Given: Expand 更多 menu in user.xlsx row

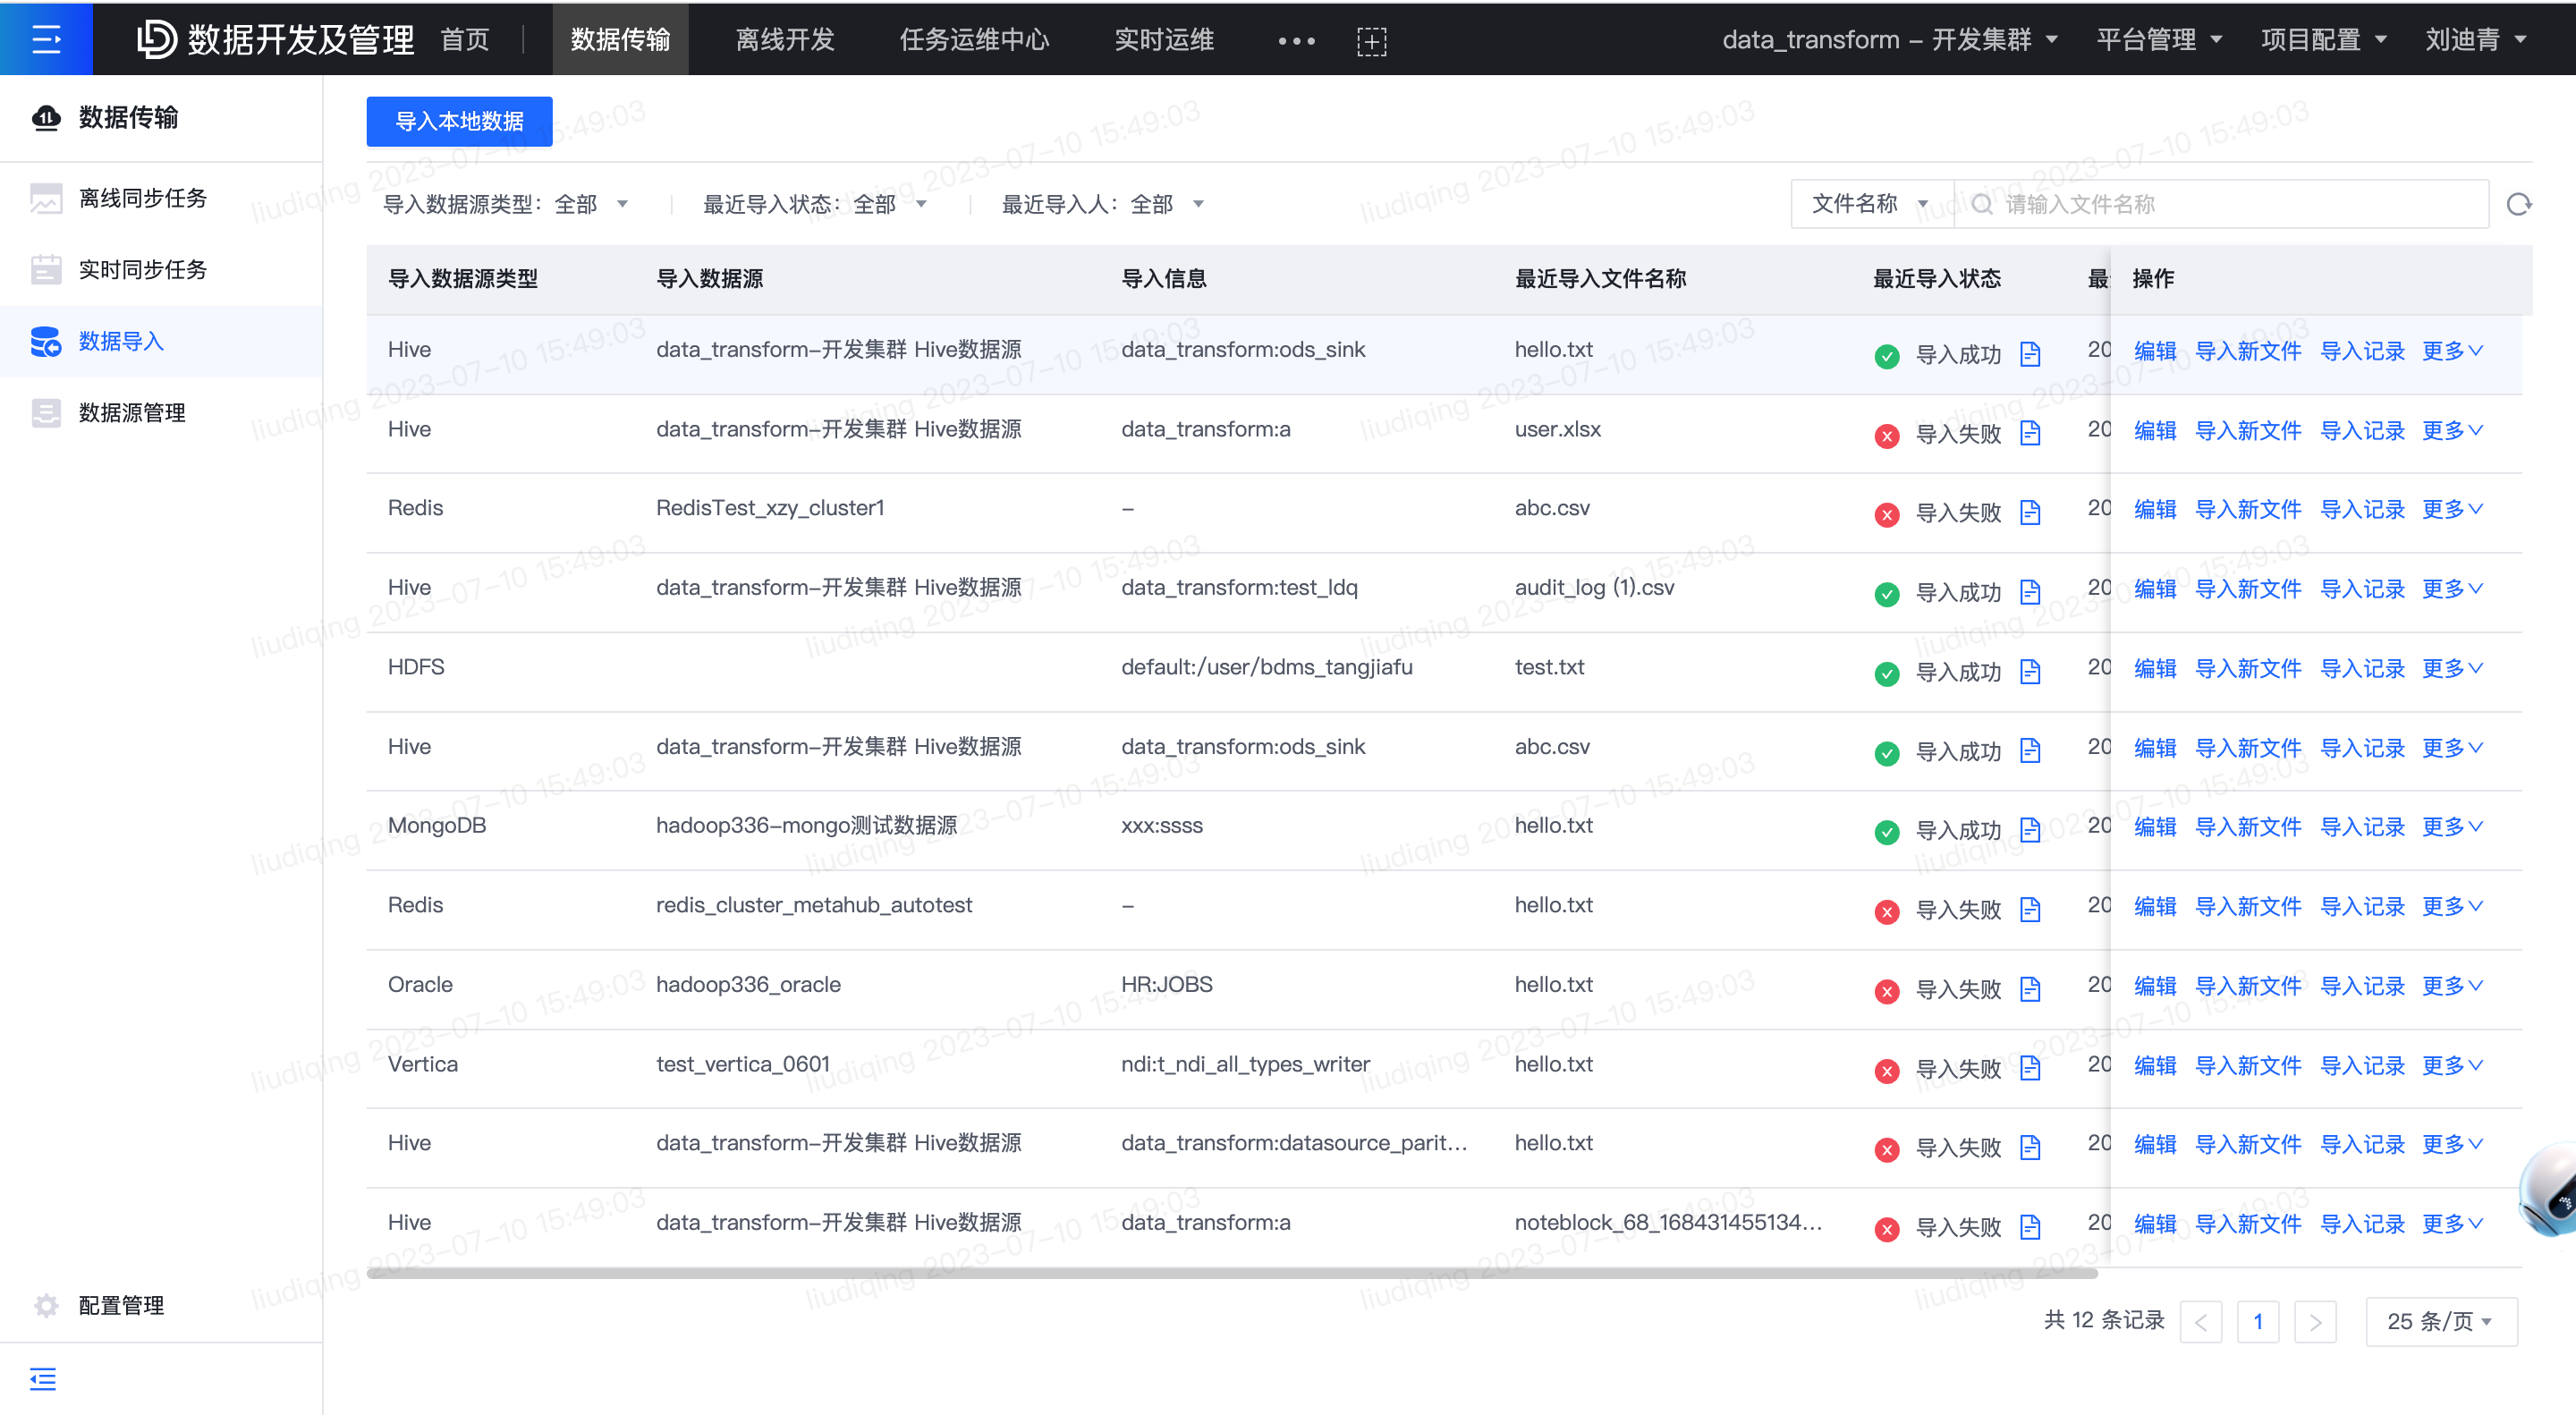Looking at the screenshot, I should tap(2452, 431).
